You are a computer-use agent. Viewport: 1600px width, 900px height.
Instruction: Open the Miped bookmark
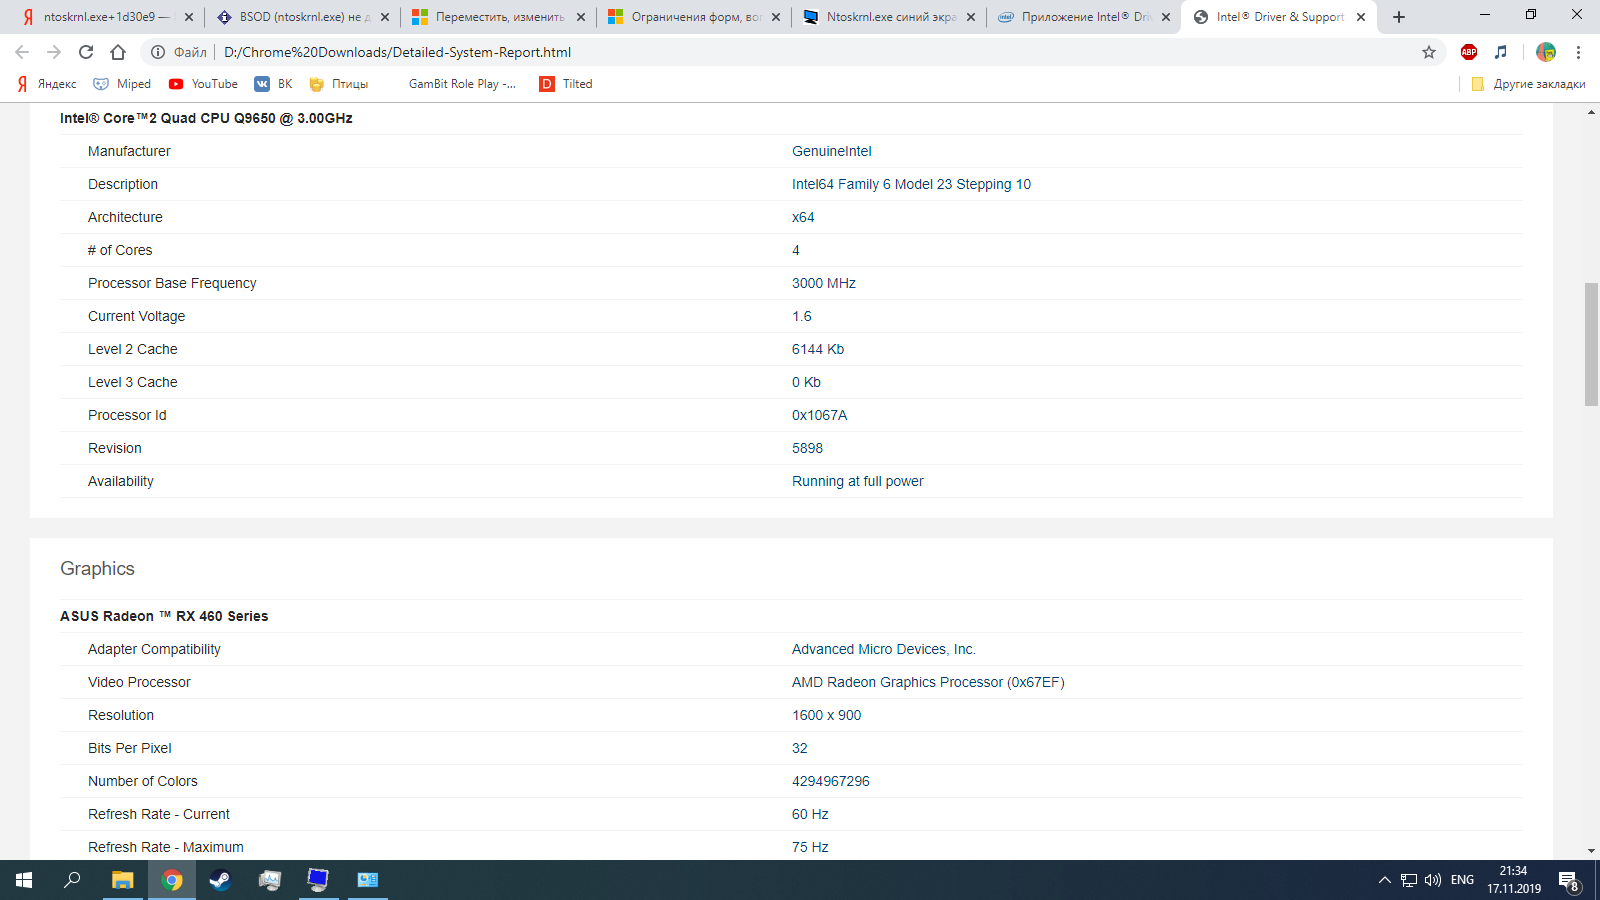click(122, 84)
